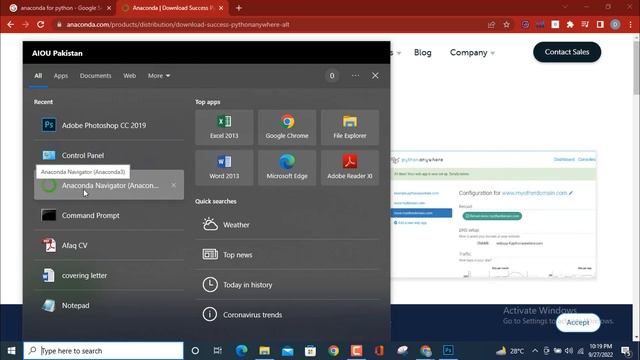Open Task View on the taskbar
This screenshot has height=360, width=640.
[x=218, y=351]
